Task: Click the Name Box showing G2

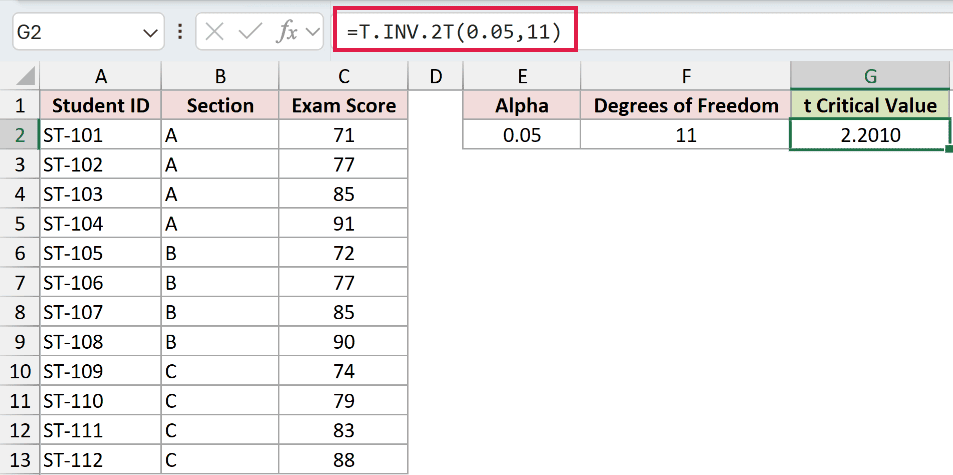Action: click(88, 32)
